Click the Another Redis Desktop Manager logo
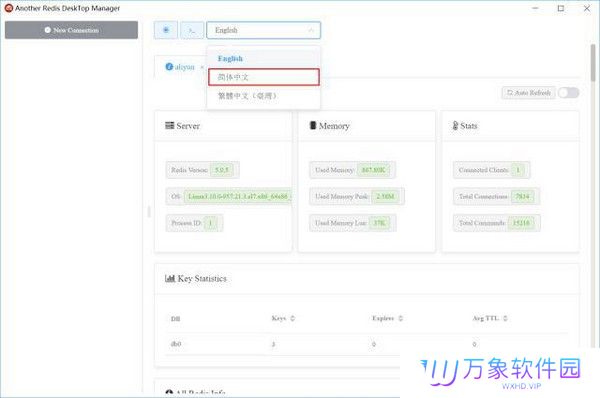The width and height of the screenshot is (600, 398). (x=8, y=8)
